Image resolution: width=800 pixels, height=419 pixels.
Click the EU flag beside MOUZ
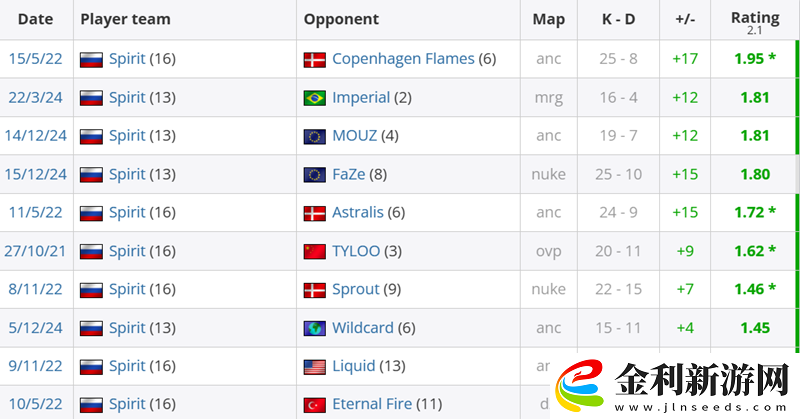coord(315,136)
